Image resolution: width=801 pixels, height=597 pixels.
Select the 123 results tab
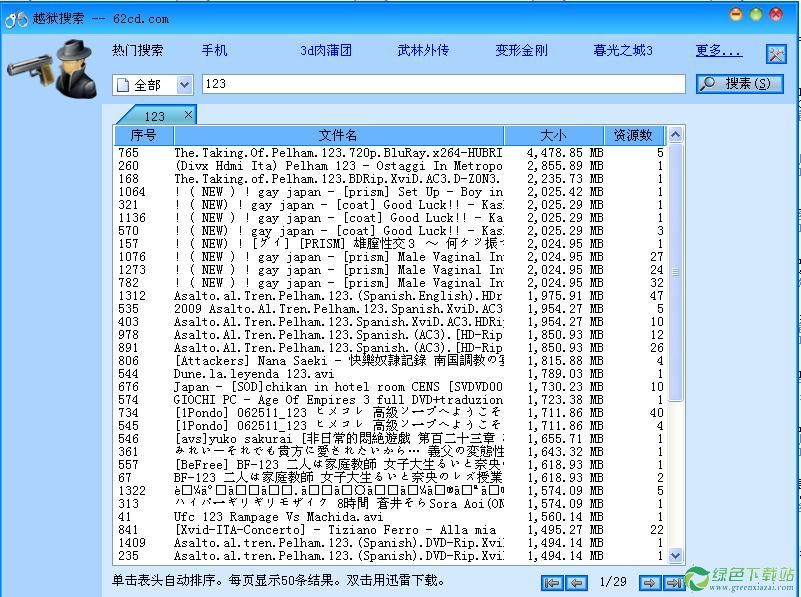154,116
